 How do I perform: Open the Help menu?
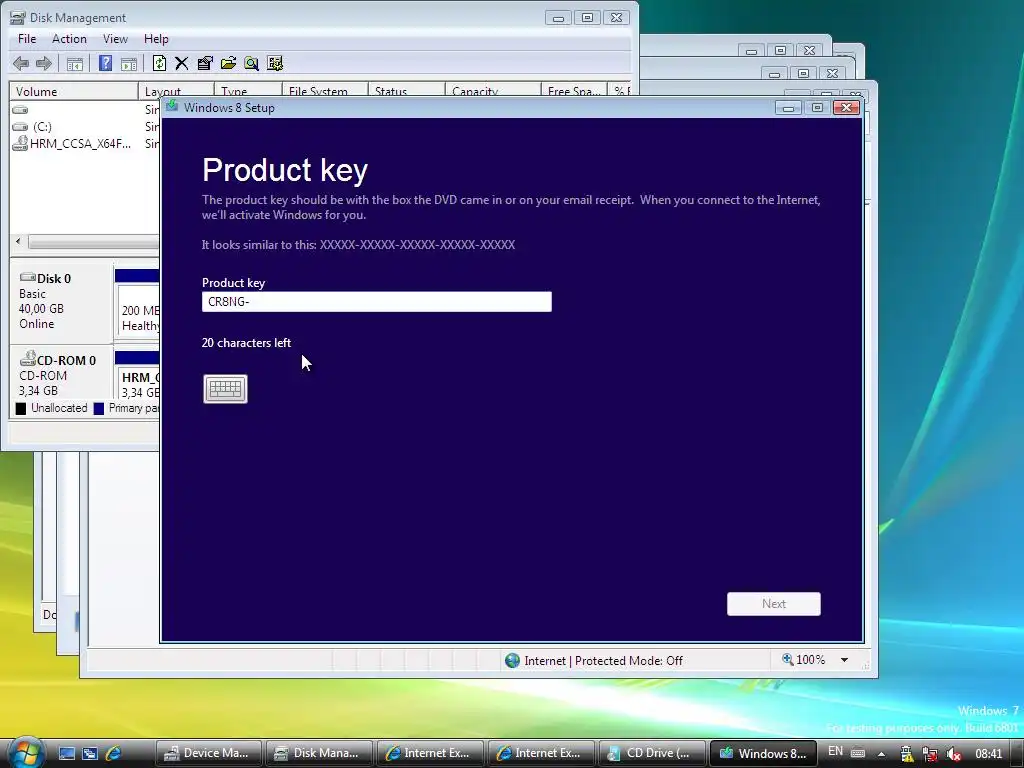[156, 39]
